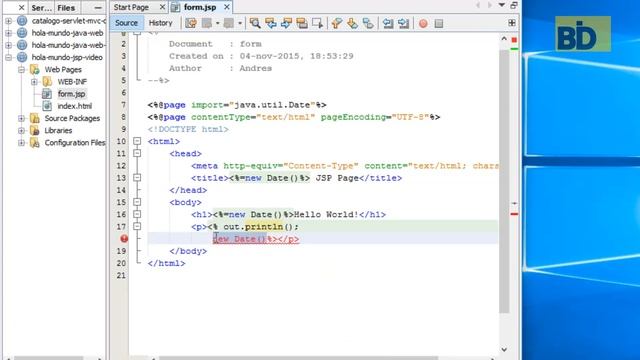Expand the catalogo-servlet-mvc project node

tap(8, 21)
